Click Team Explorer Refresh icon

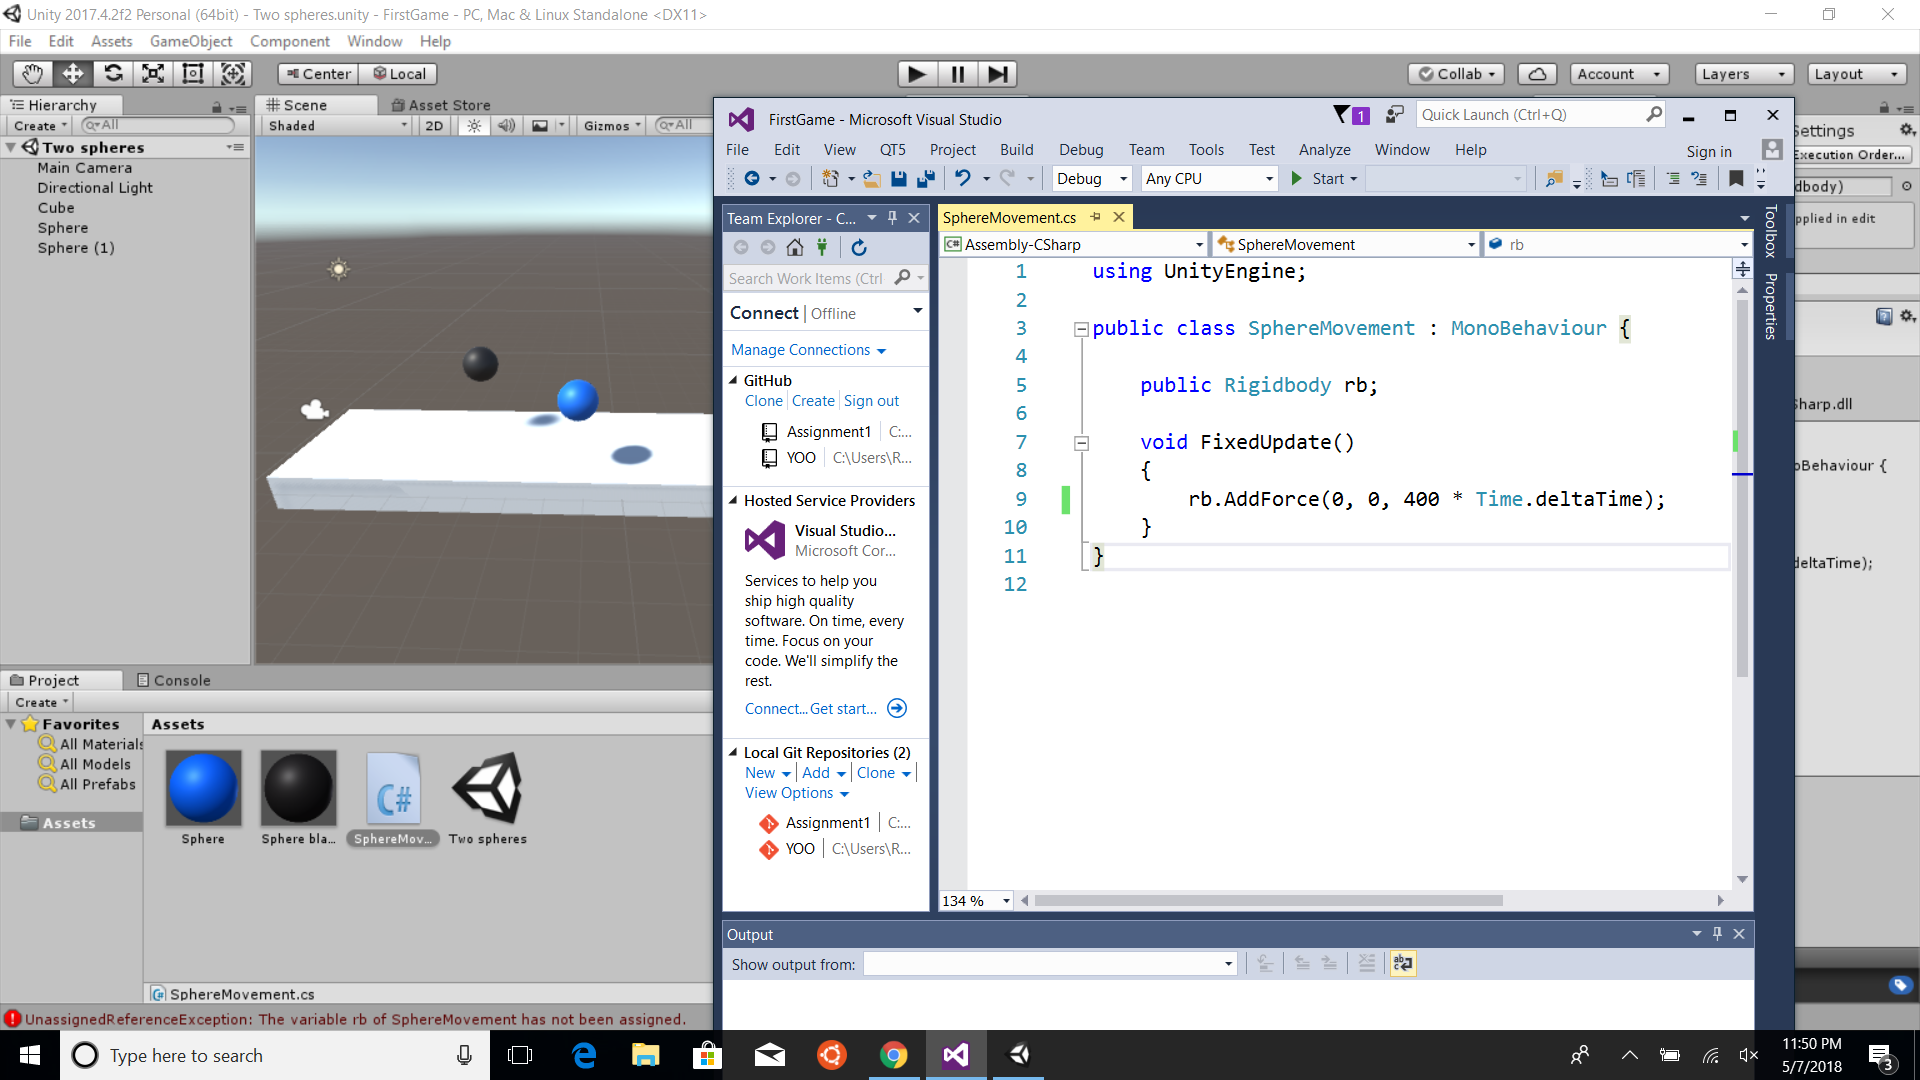[859, 248]
